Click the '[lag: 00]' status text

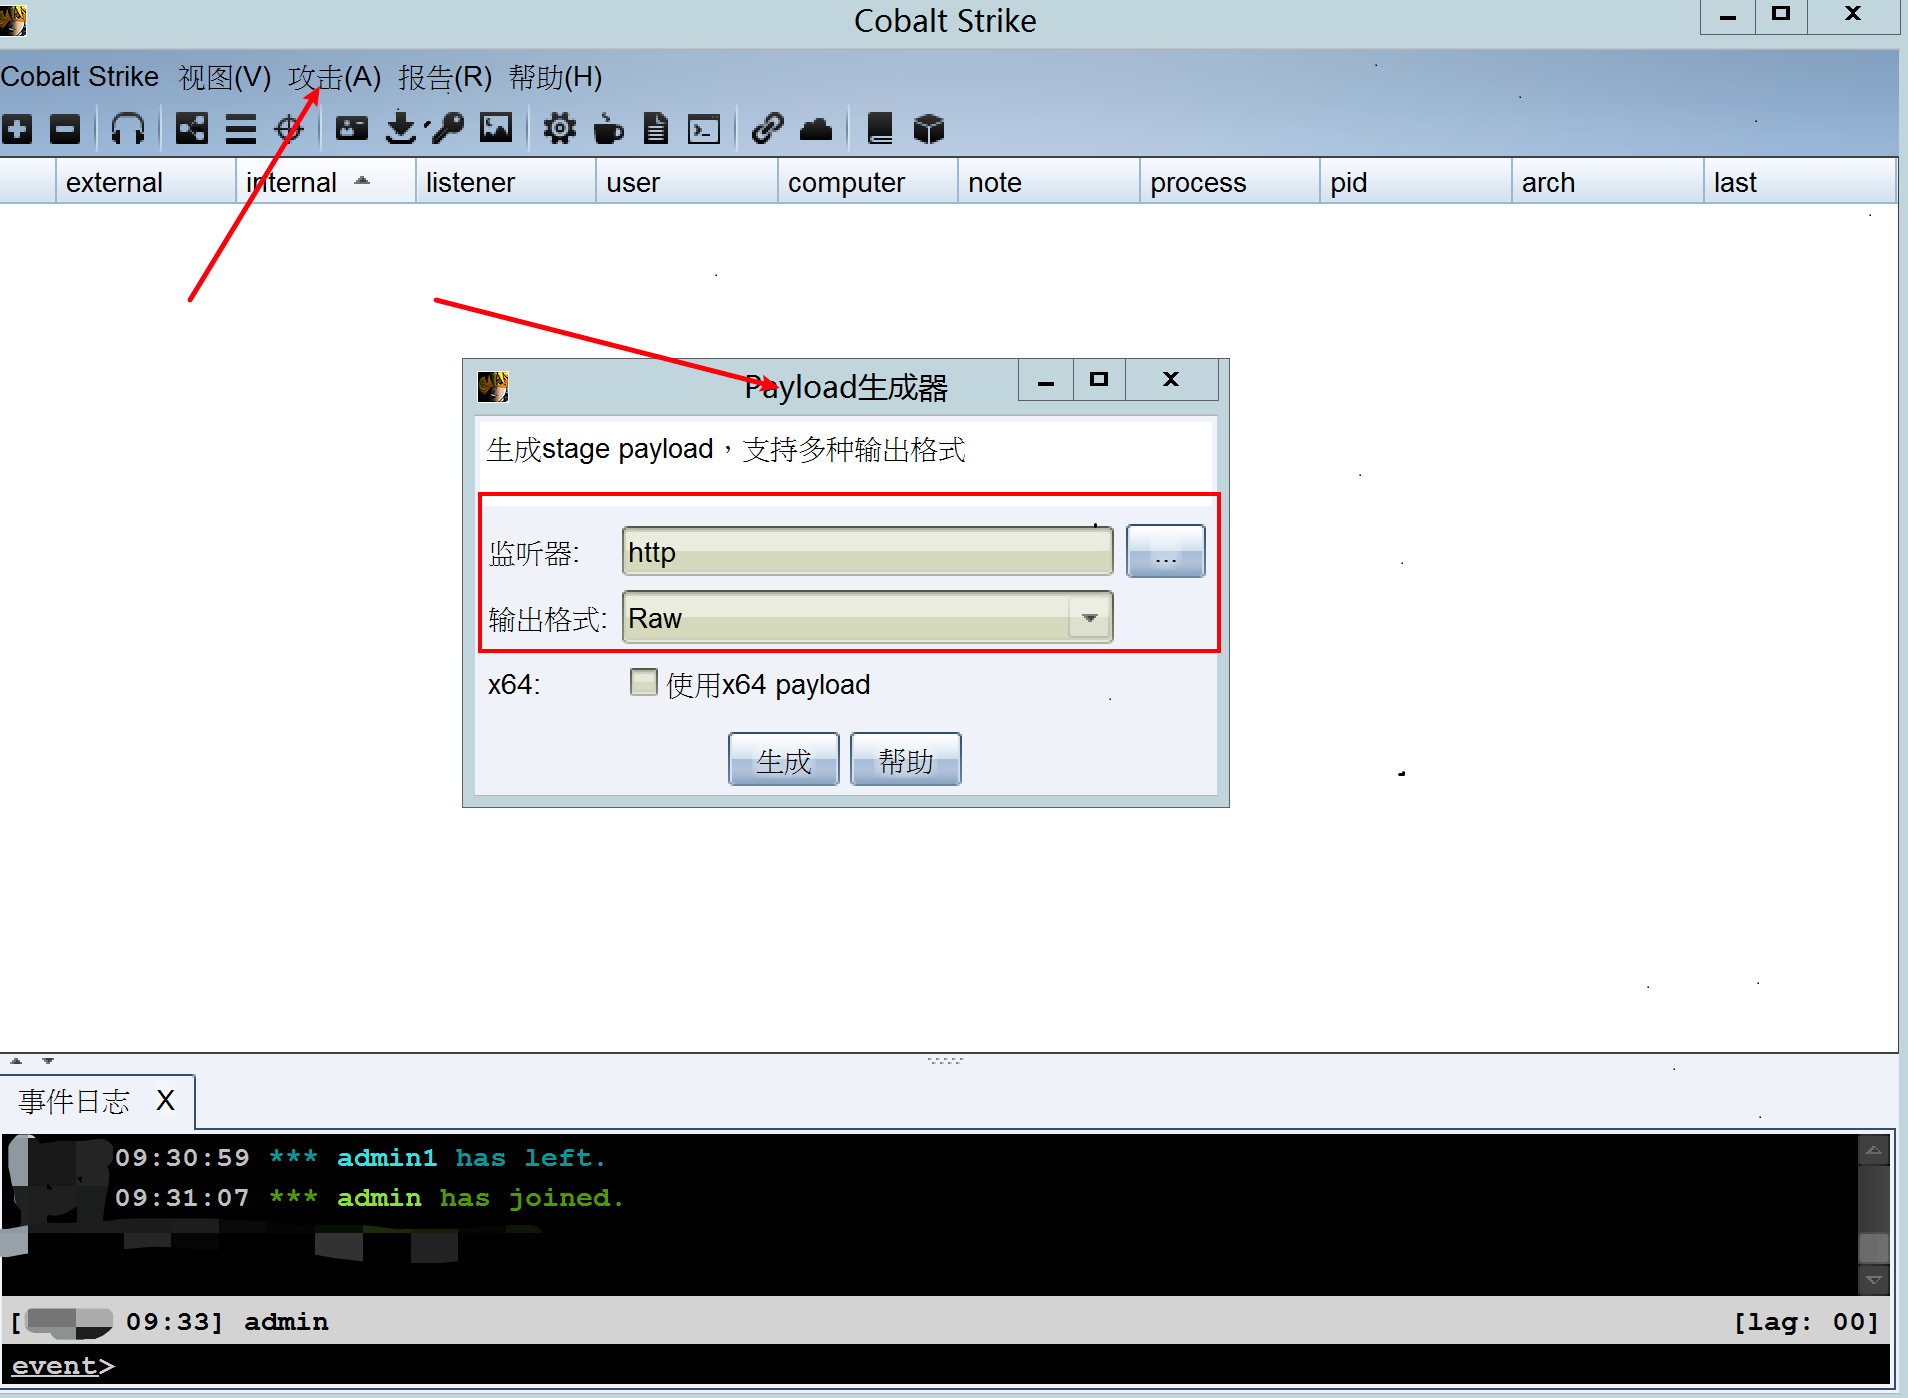(1806, 1322)
